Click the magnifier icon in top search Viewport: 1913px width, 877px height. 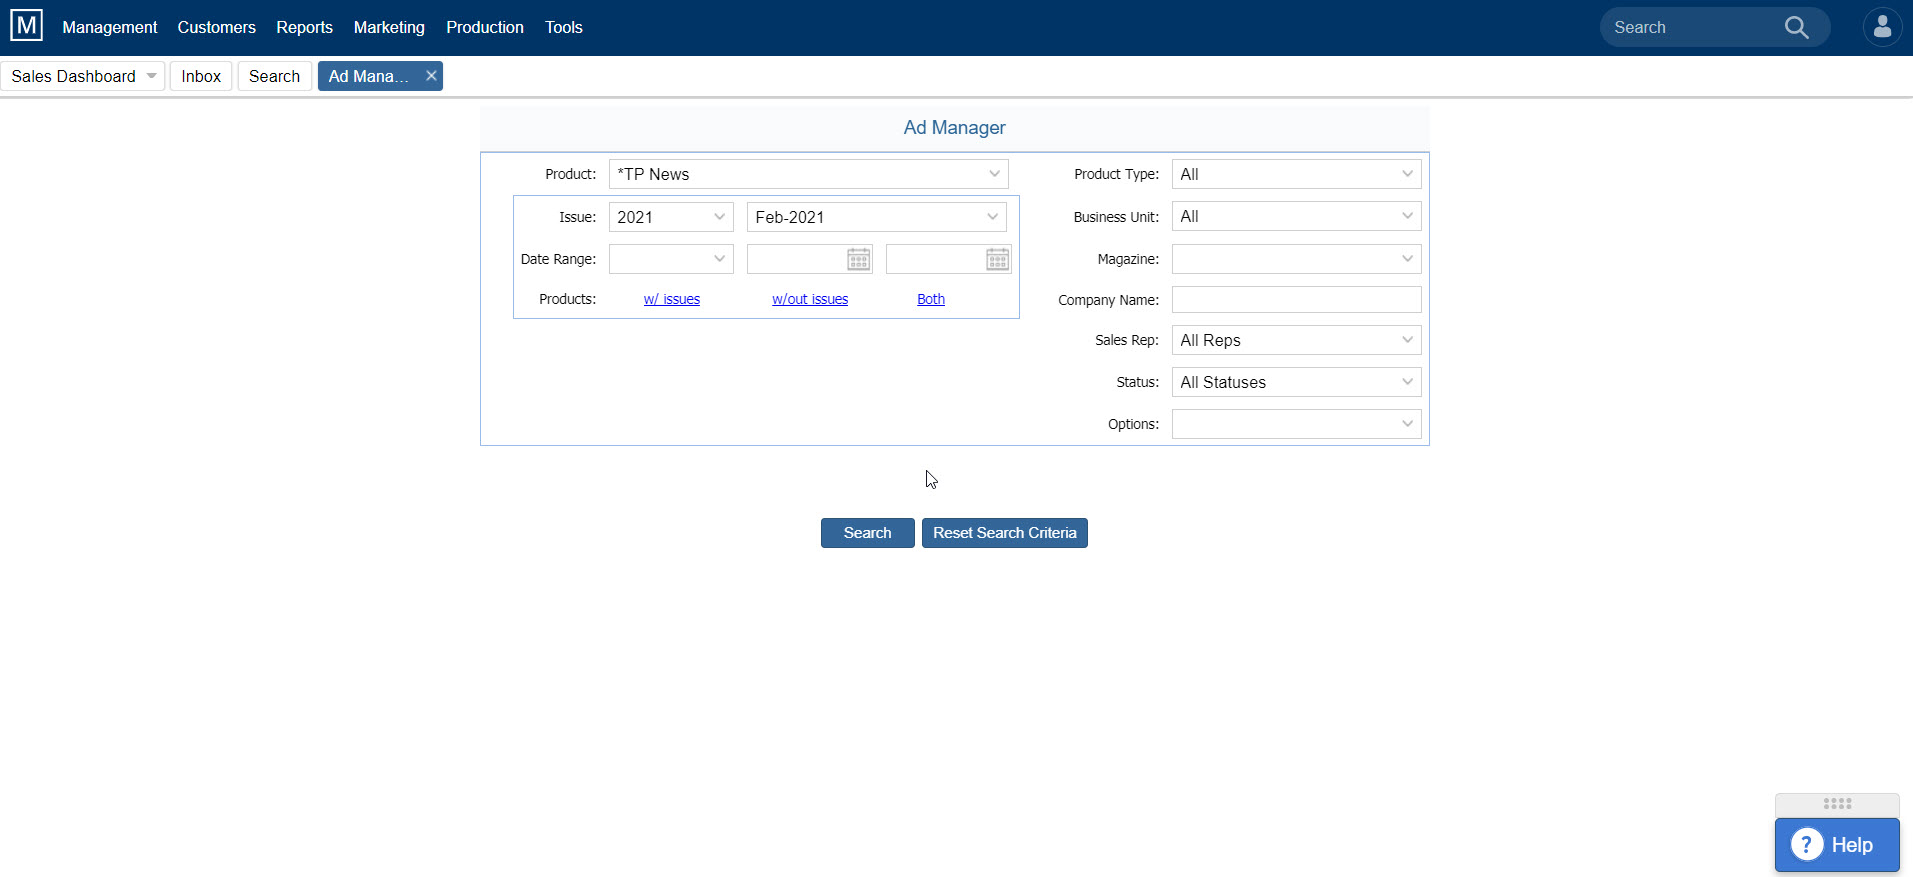pyautogui.click(x=1796, y=27)
